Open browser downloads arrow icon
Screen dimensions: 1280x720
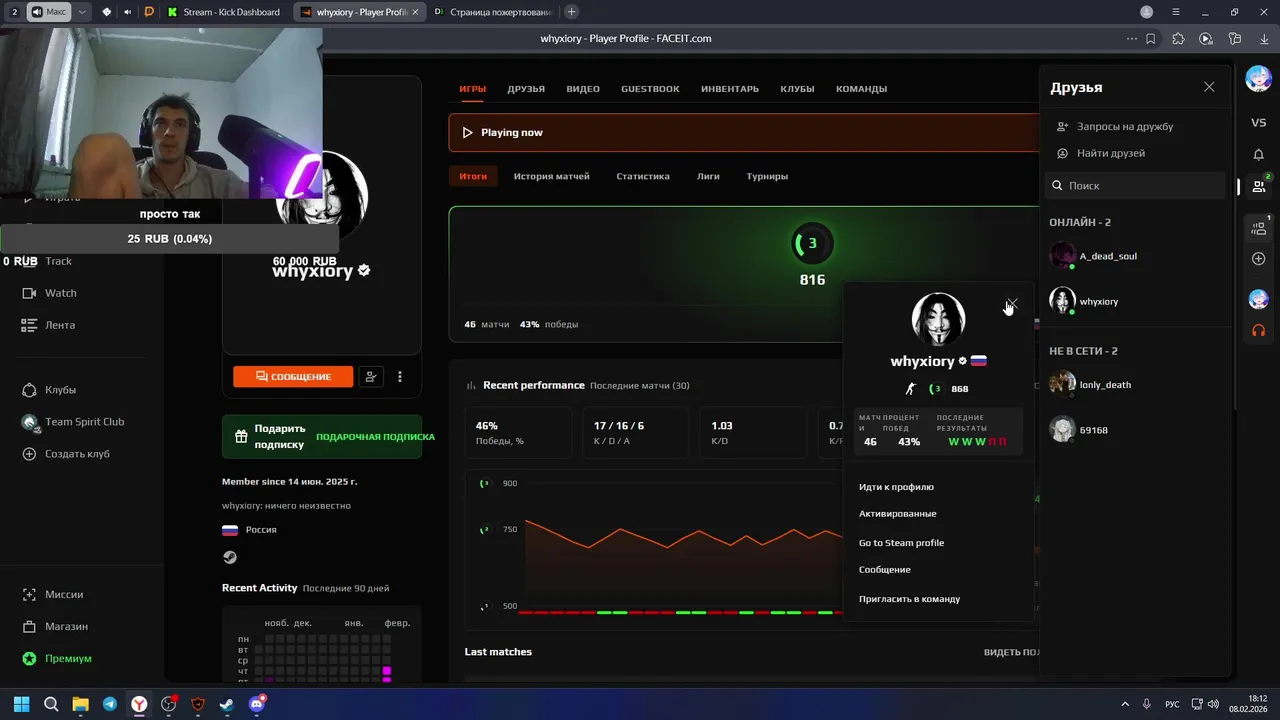click(1263, 39)
